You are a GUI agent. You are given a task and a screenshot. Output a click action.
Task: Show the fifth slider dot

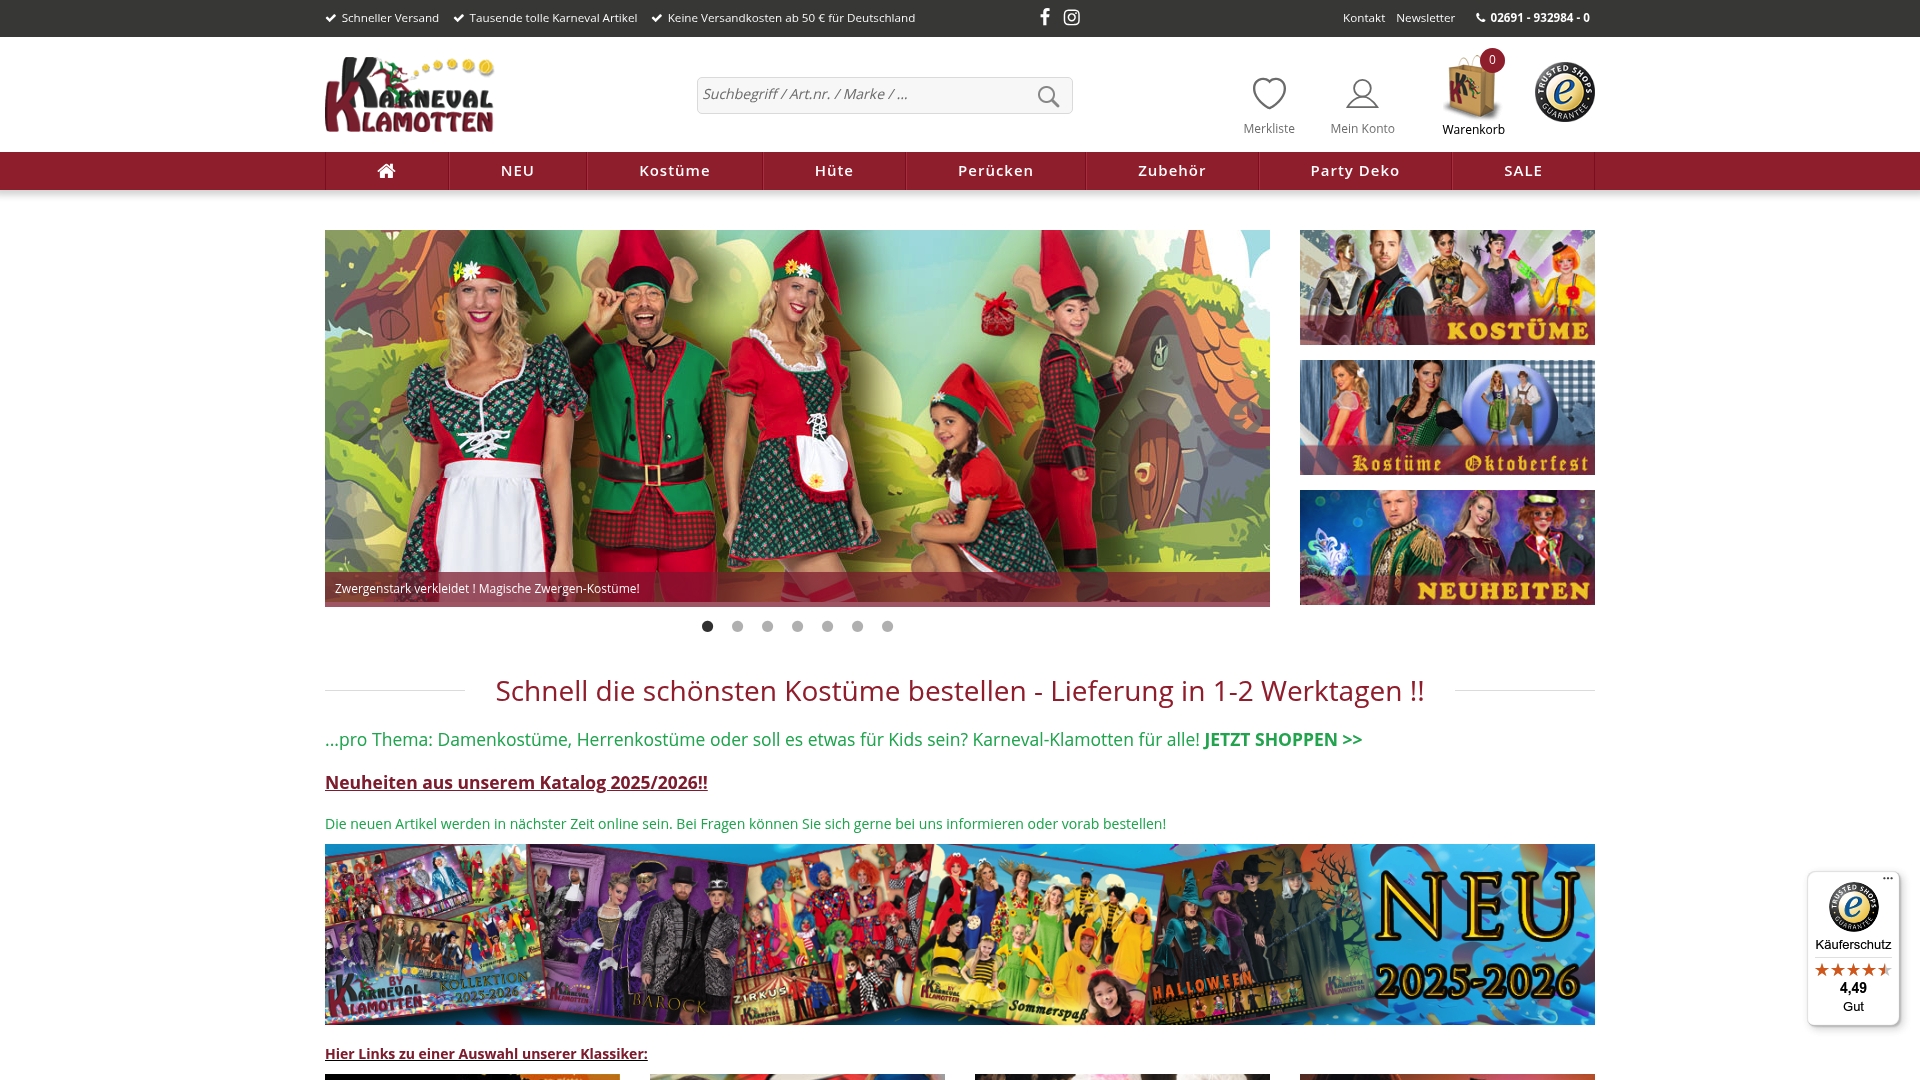(x=828, y=627)
